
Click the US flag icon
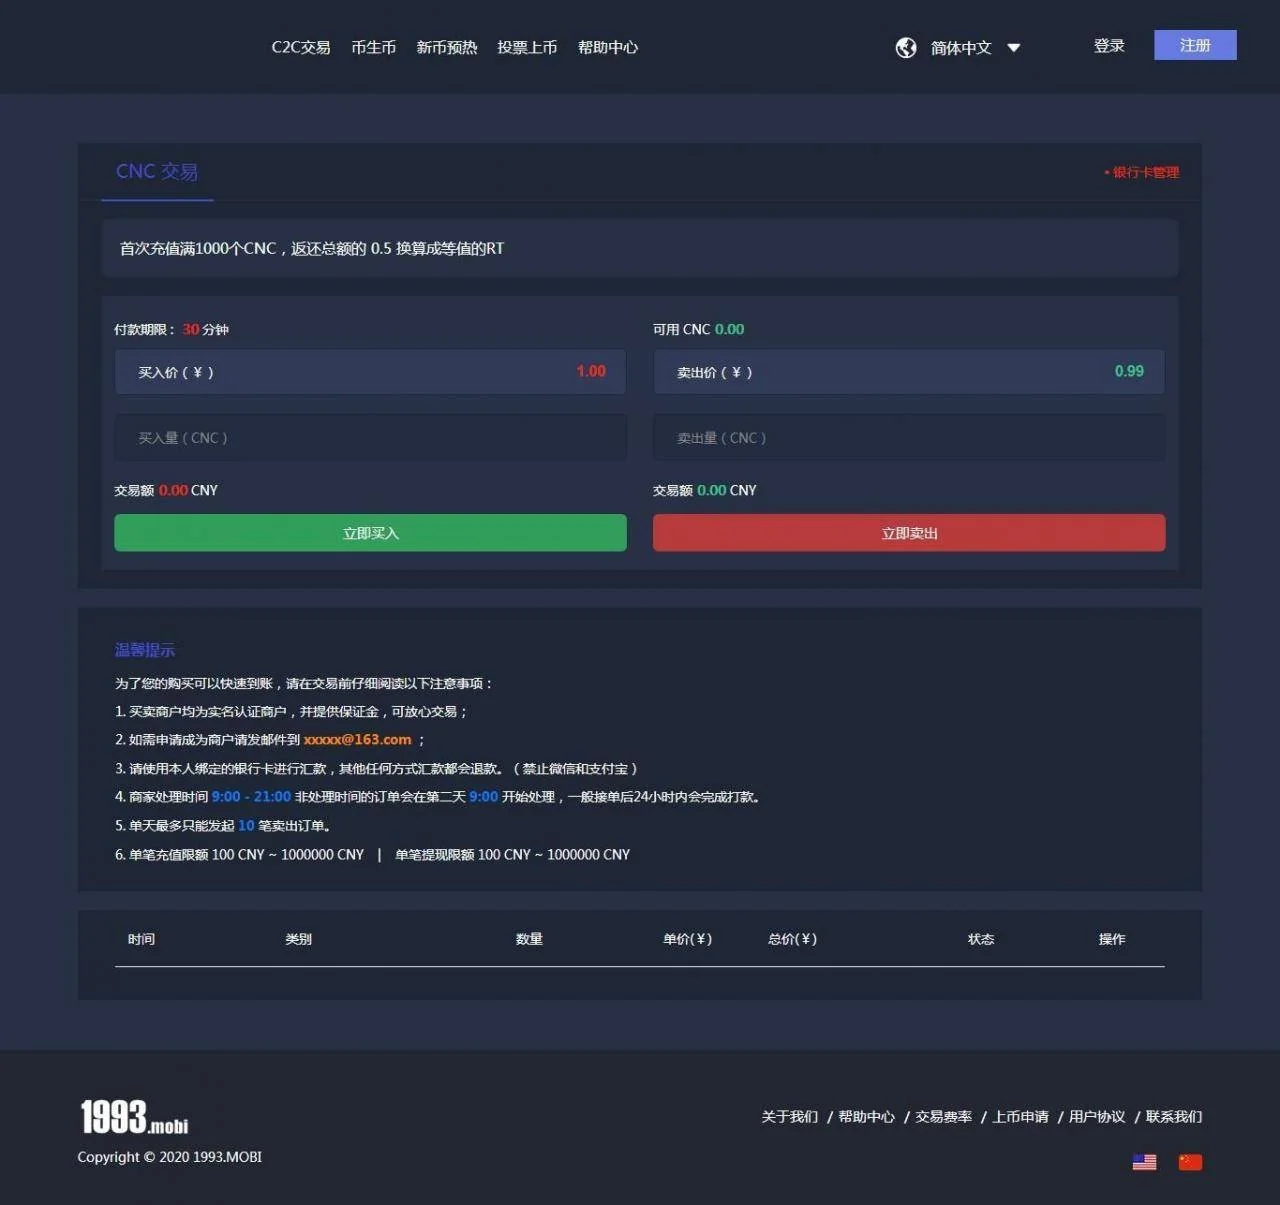coord(1144,1162)
